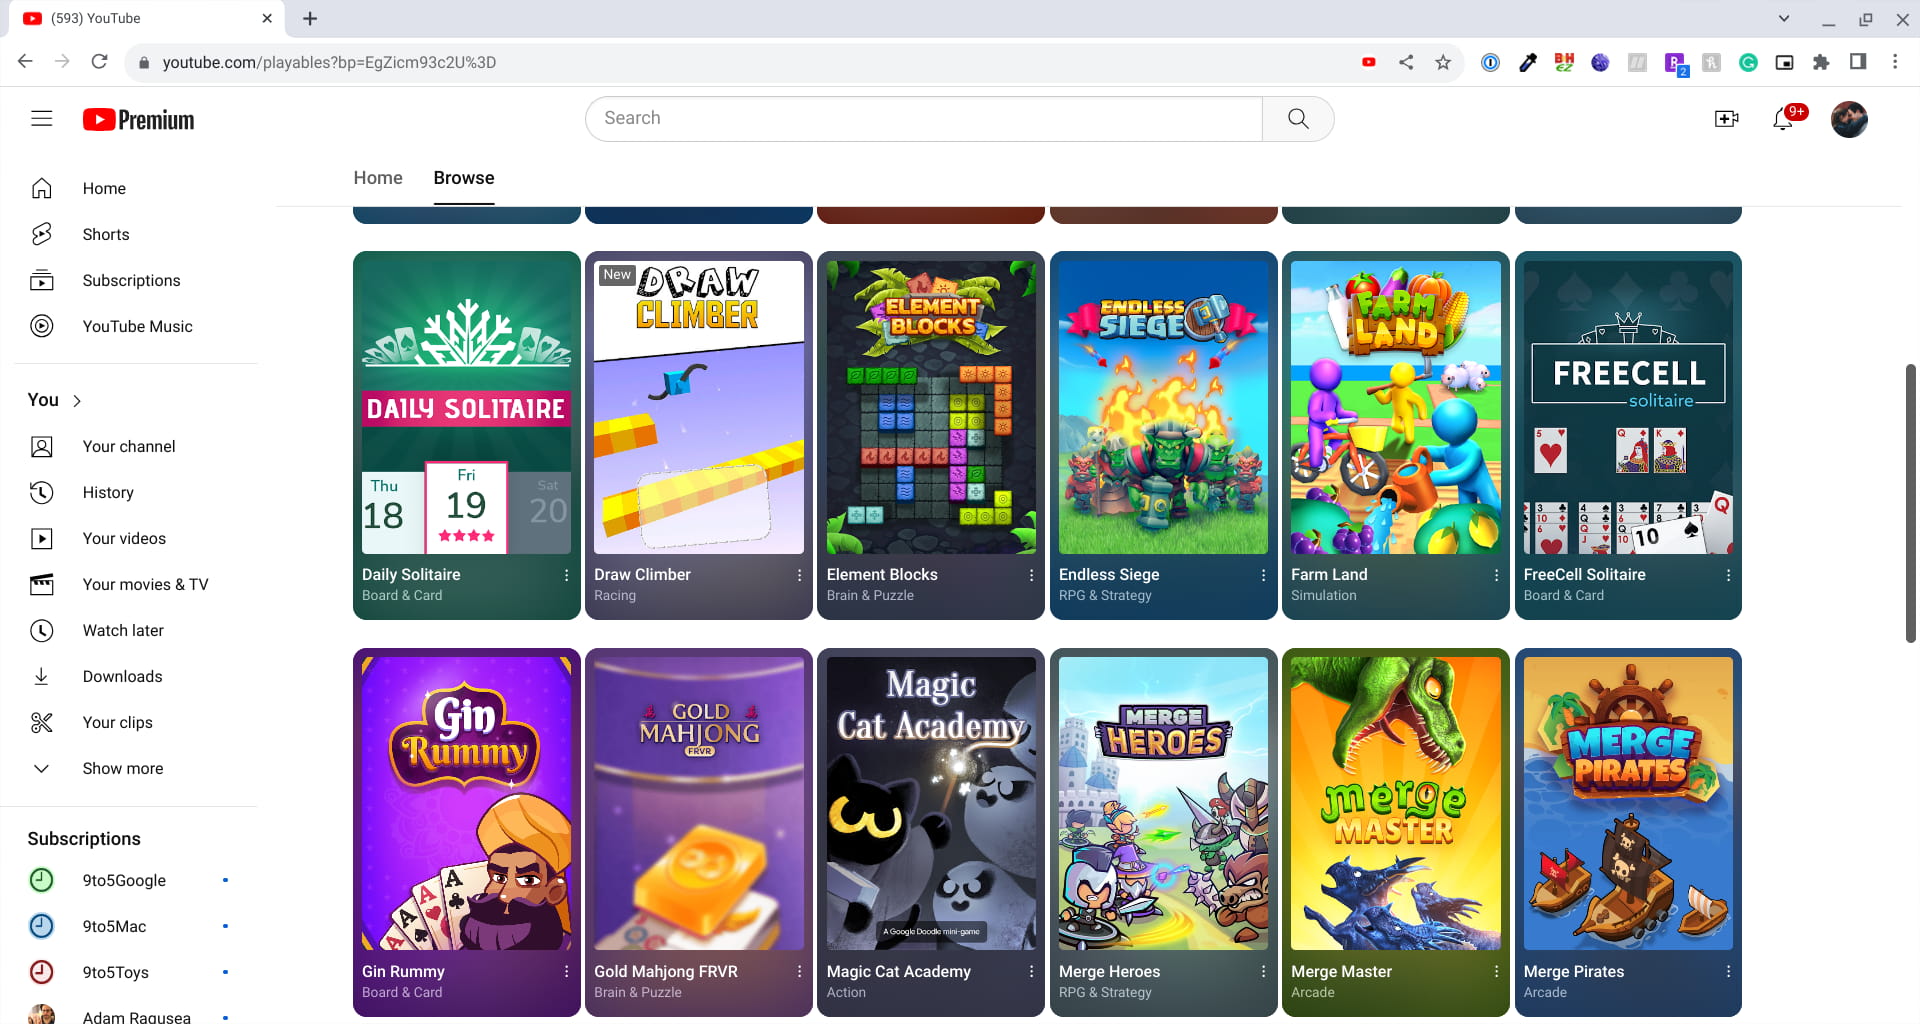Click your profile avatar
The height and width of the screenshot is (1024, 1920).
(1849, 118)
